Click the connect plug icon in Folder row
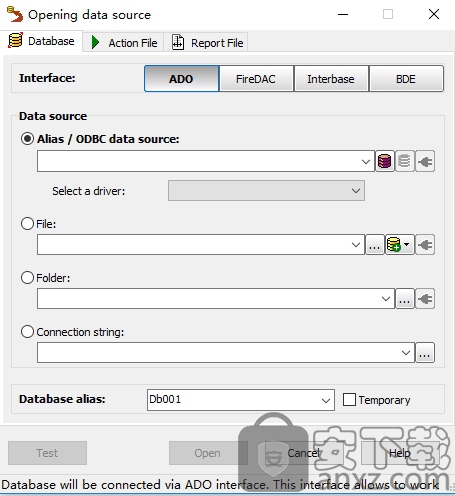 [425, 299]
